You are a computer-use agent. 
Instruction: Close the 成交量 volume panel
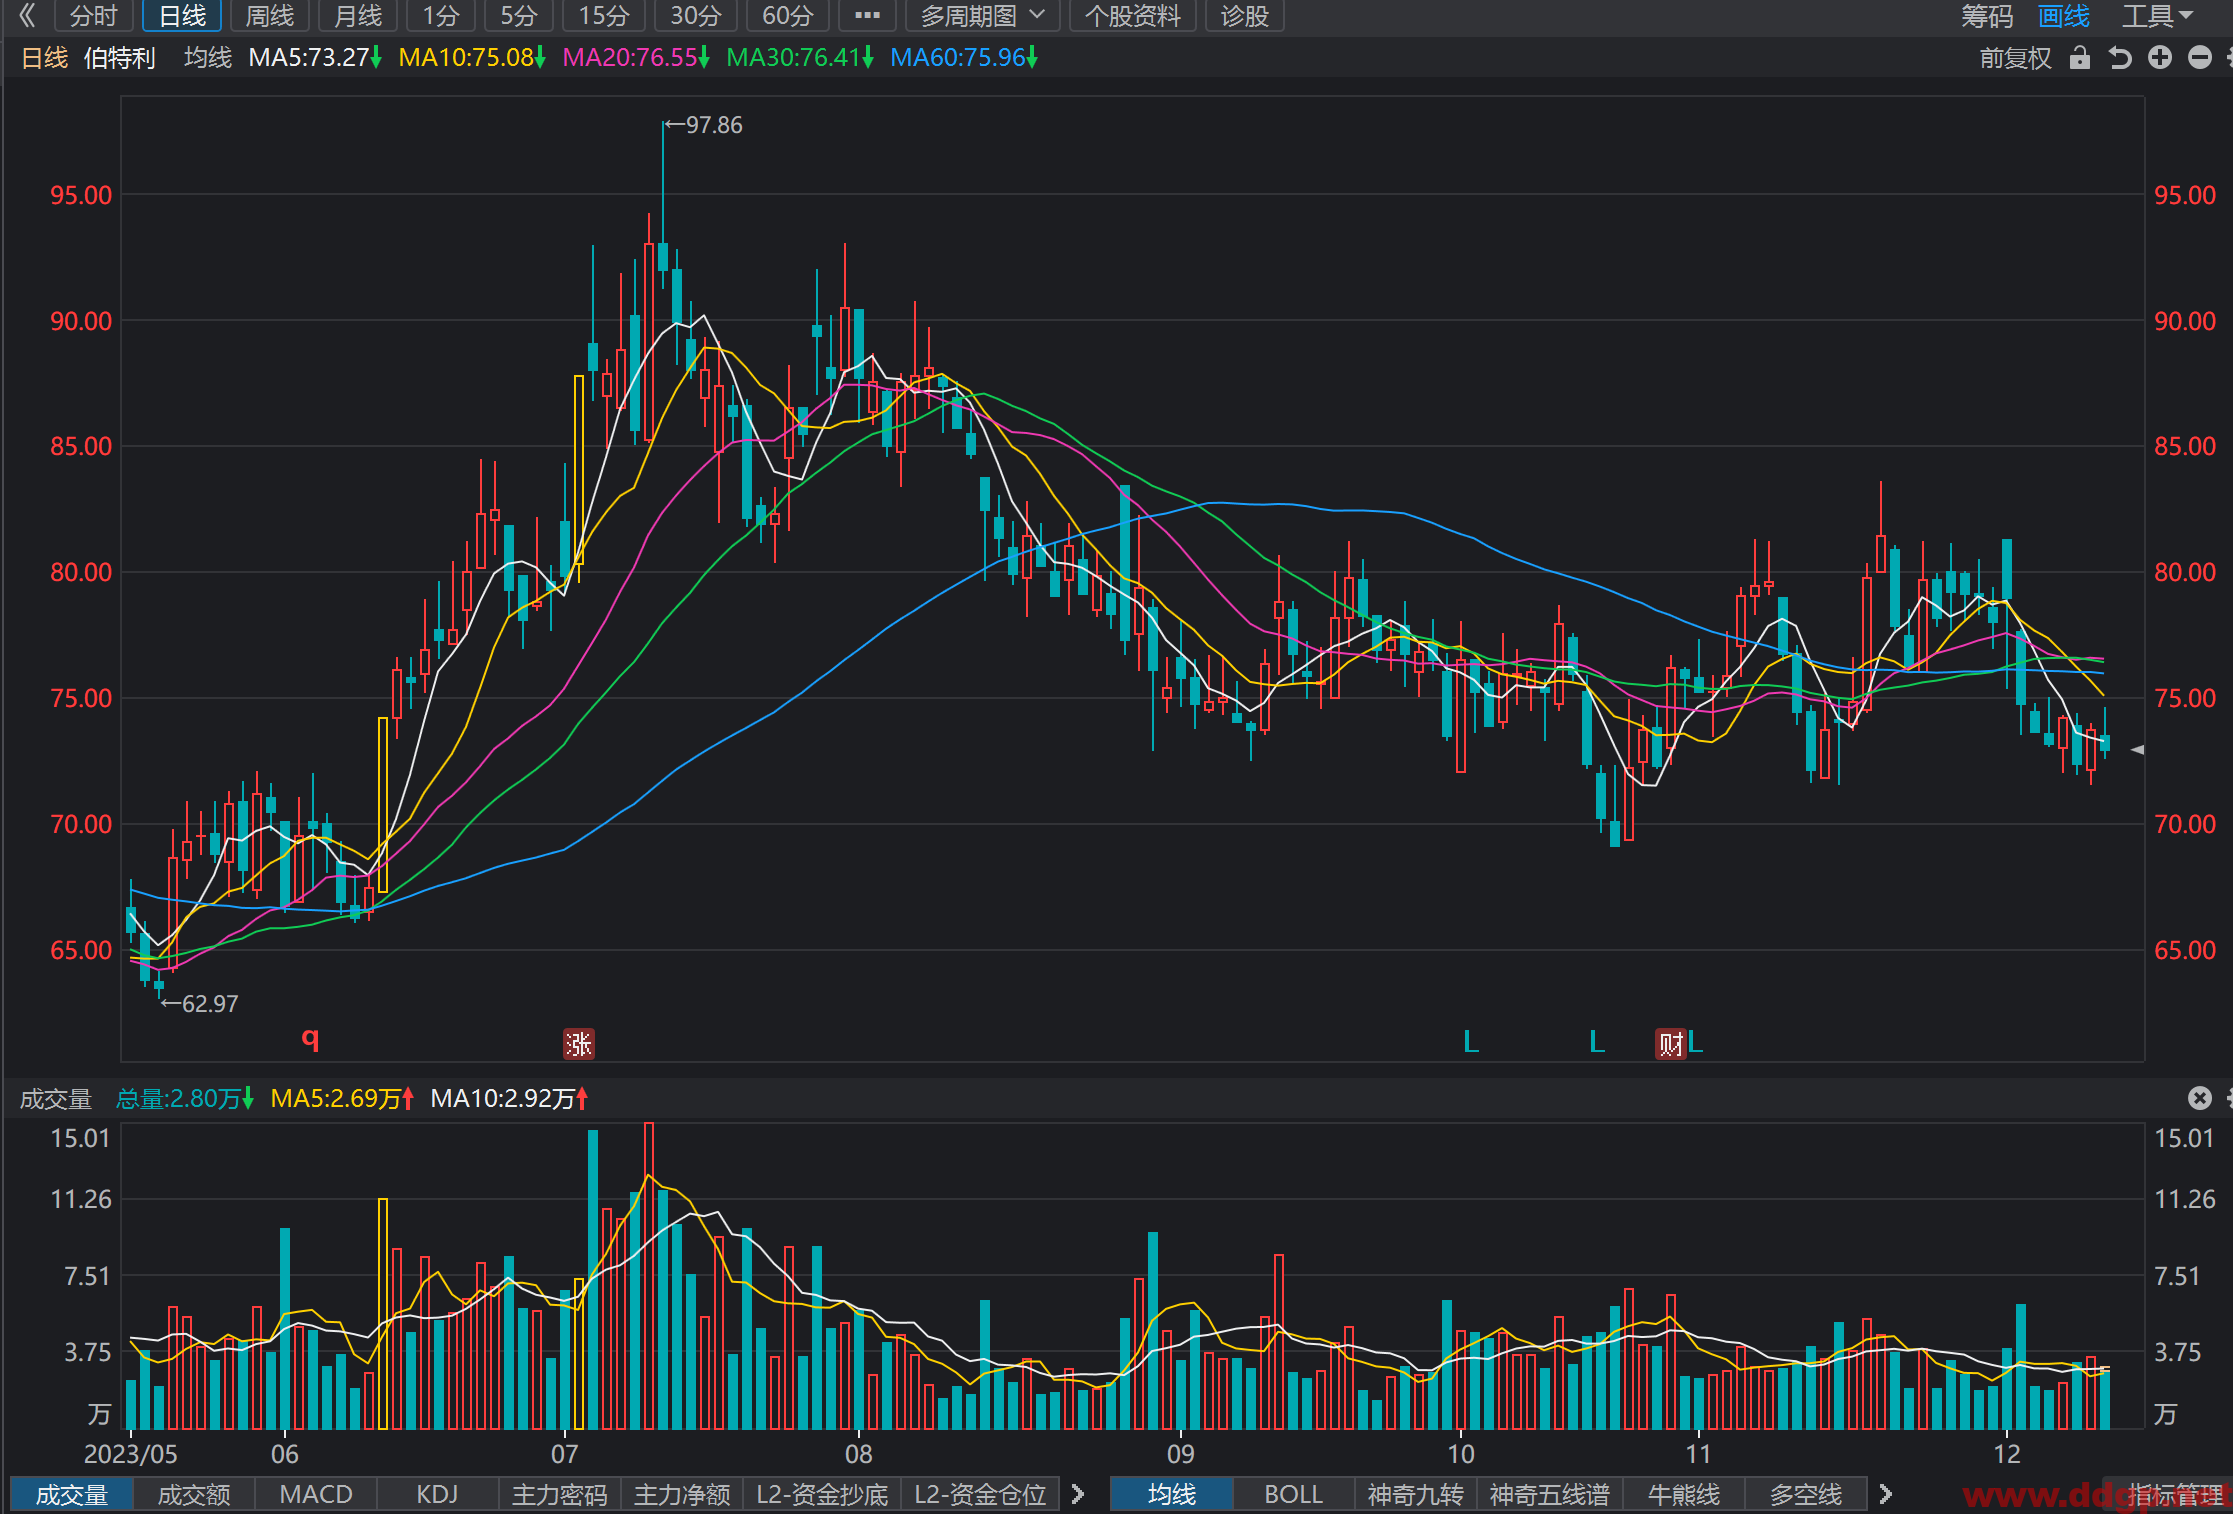pyautogui.click(x=2200, y=1098)
